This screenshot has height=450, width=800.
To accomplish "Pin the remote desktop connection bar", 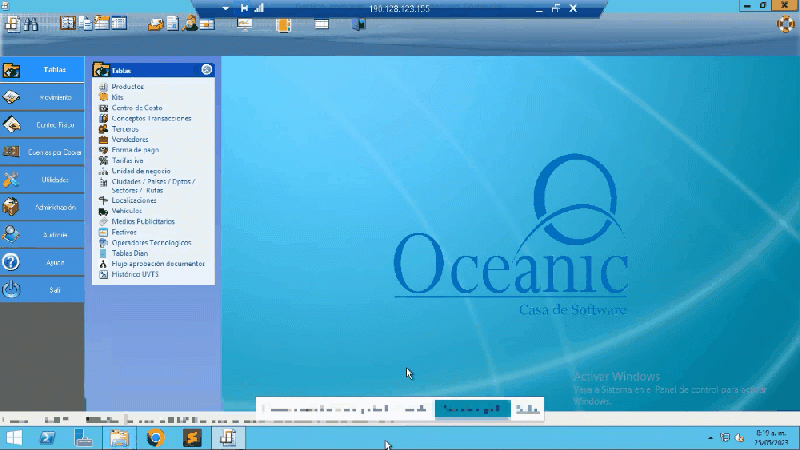I will (x=243, y=8).
